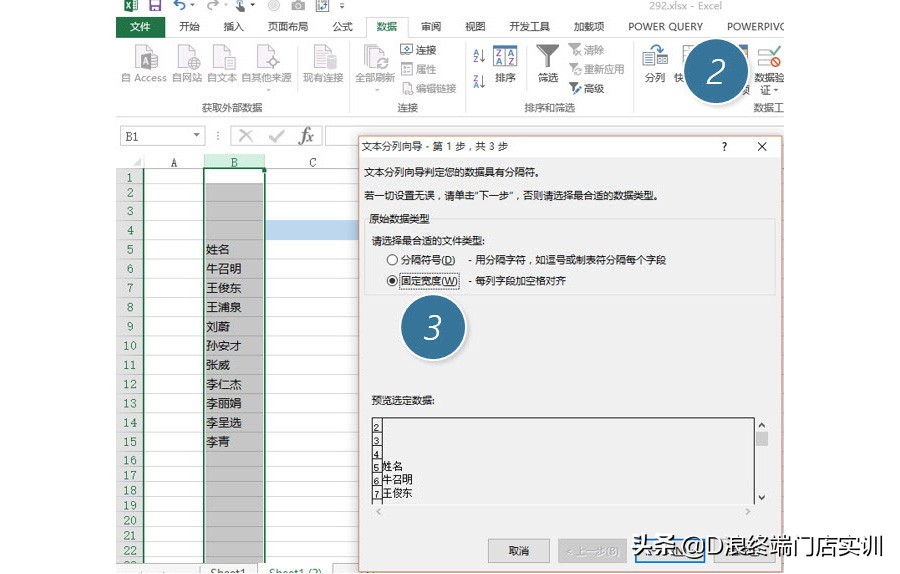Import data from text (自文本)
This screenshot has height=574, width=900.
[222, 64]
